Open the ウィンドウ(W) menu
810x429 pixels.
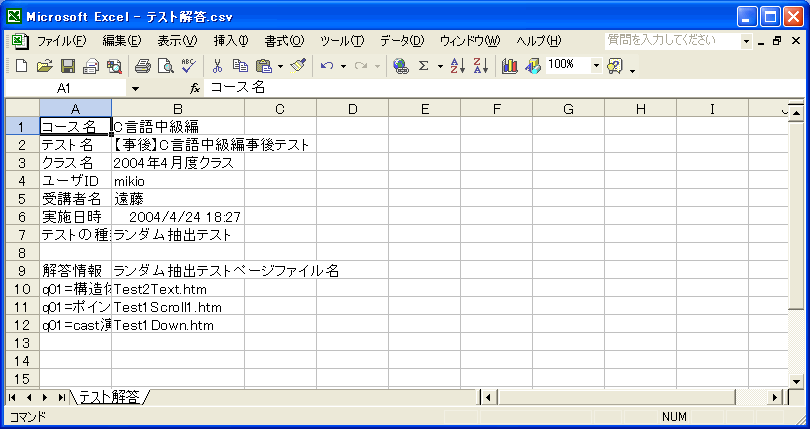click(470, 41)
